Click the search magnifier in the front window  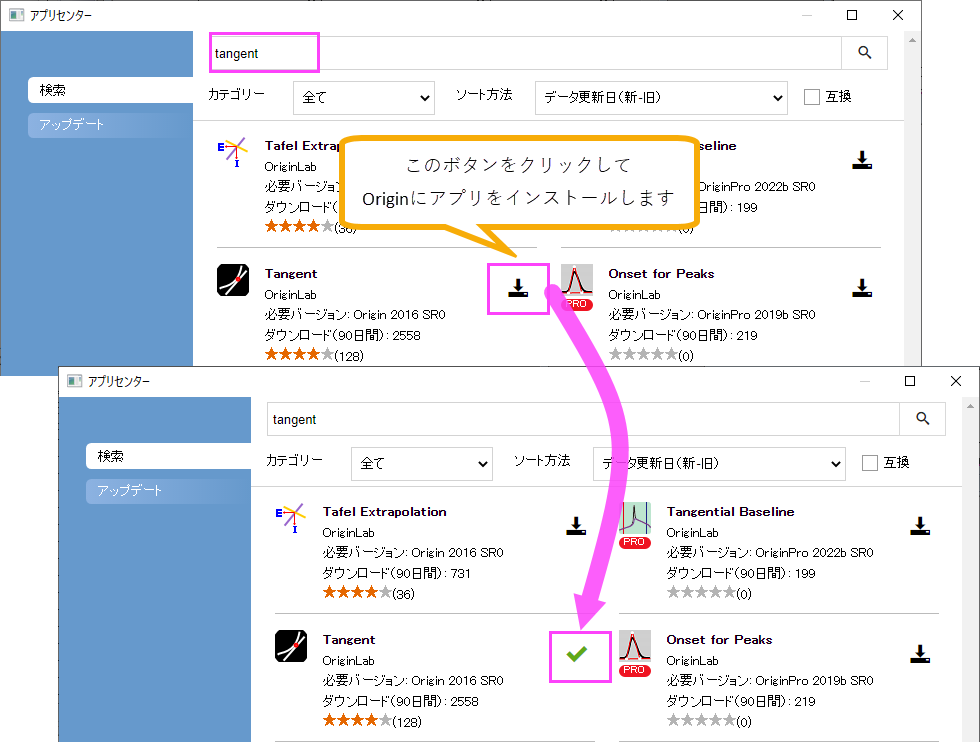[922, 419]
